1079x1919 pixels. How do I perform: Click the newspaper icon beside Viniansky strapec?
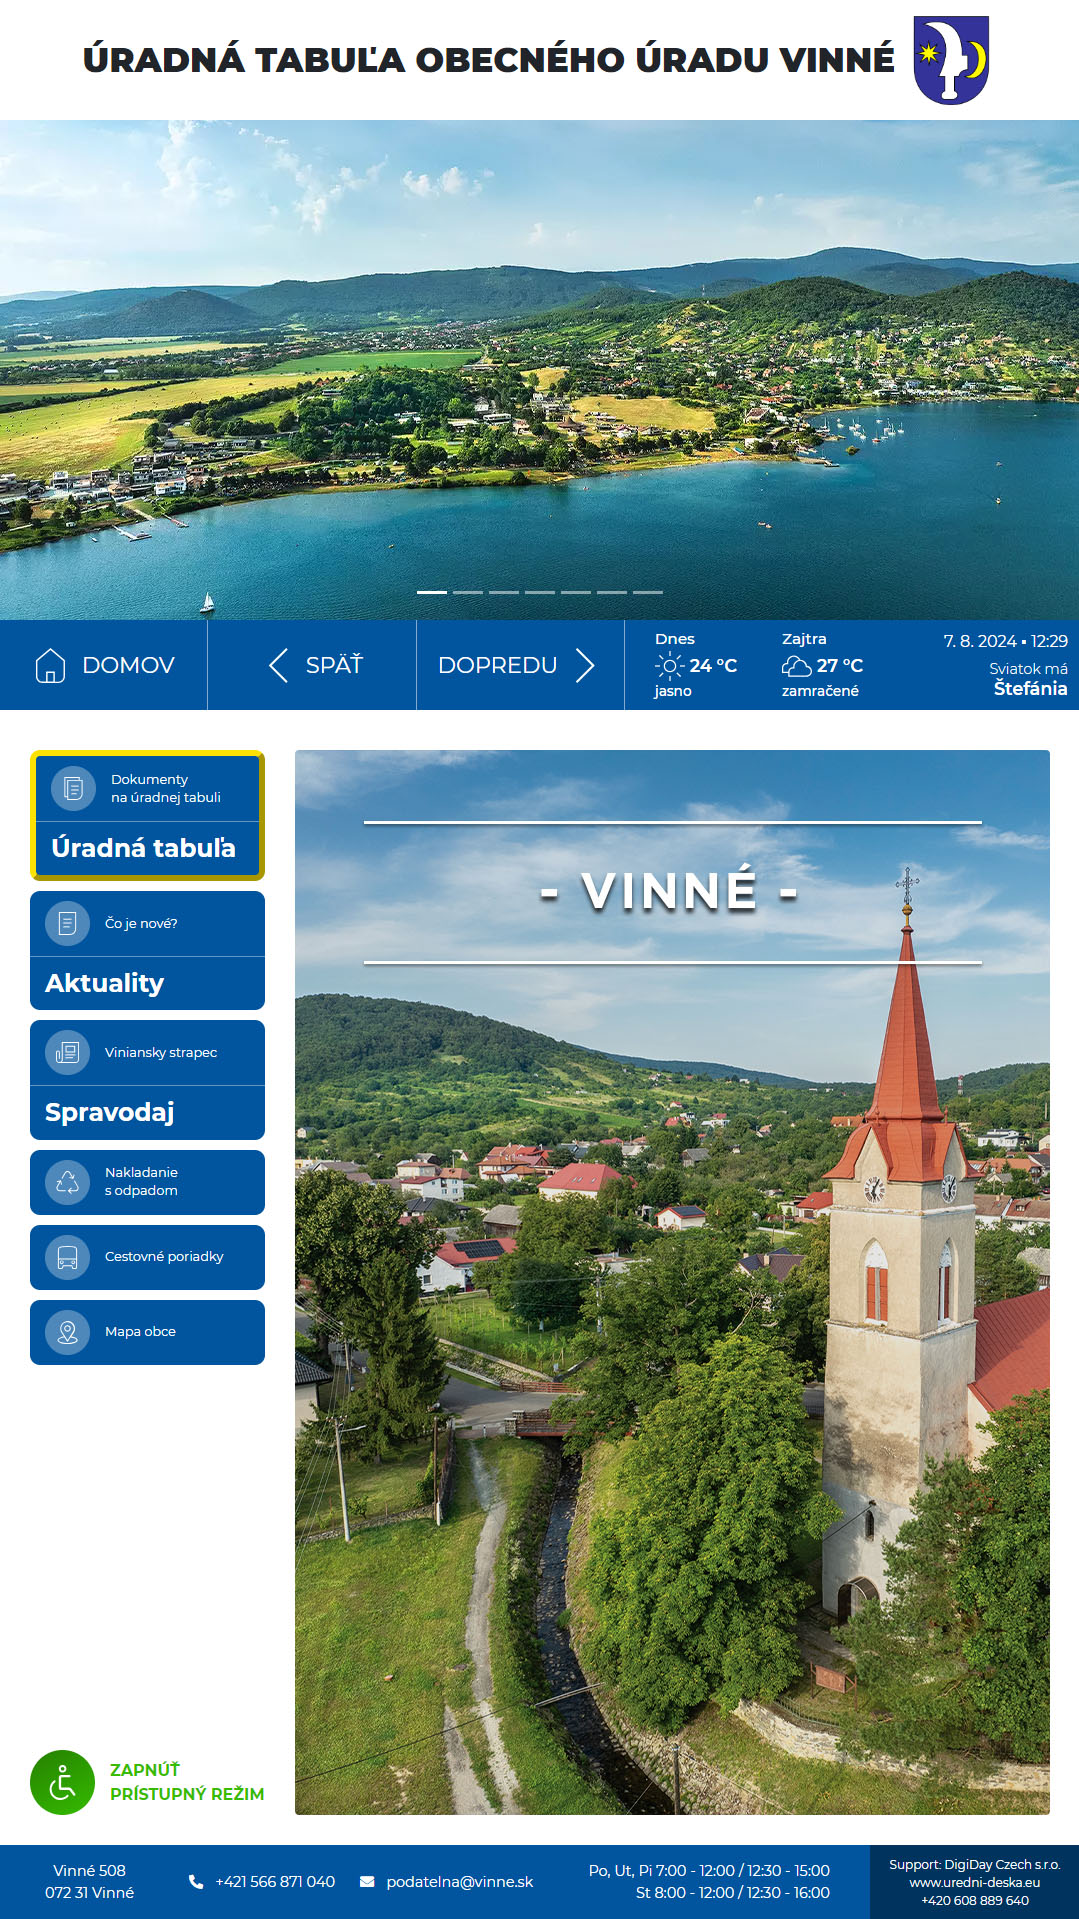pos(67,1052)
